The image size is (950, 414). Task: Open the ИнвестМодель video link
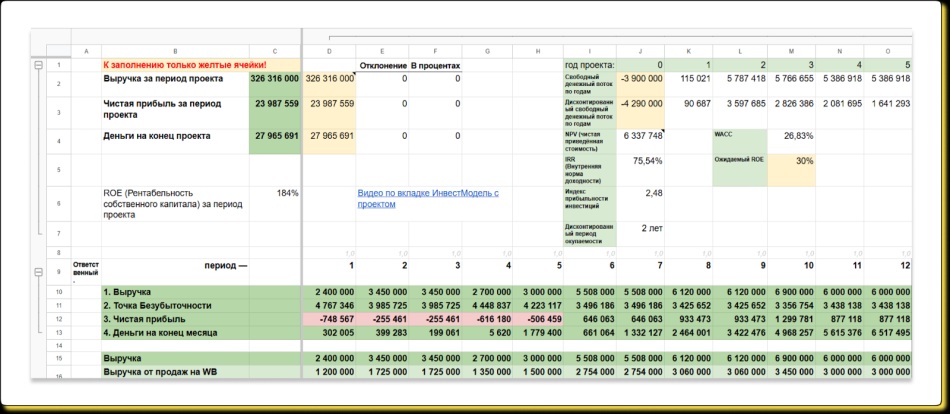pyautogui.click(x=427, y=198)
